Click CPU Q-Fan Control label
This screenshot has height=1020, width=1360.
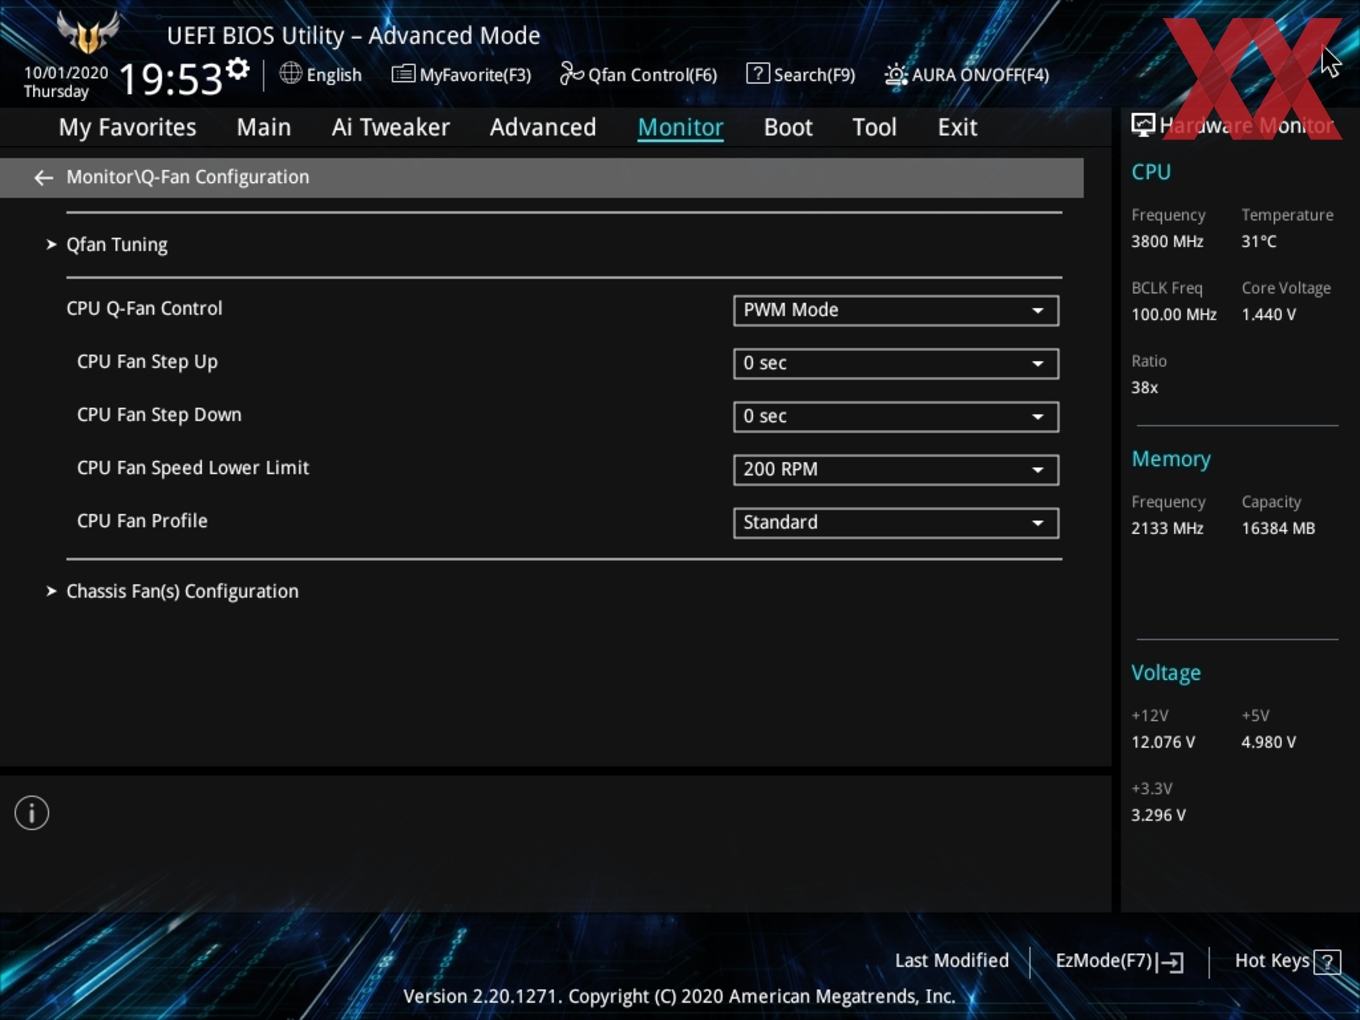point(144,309)
